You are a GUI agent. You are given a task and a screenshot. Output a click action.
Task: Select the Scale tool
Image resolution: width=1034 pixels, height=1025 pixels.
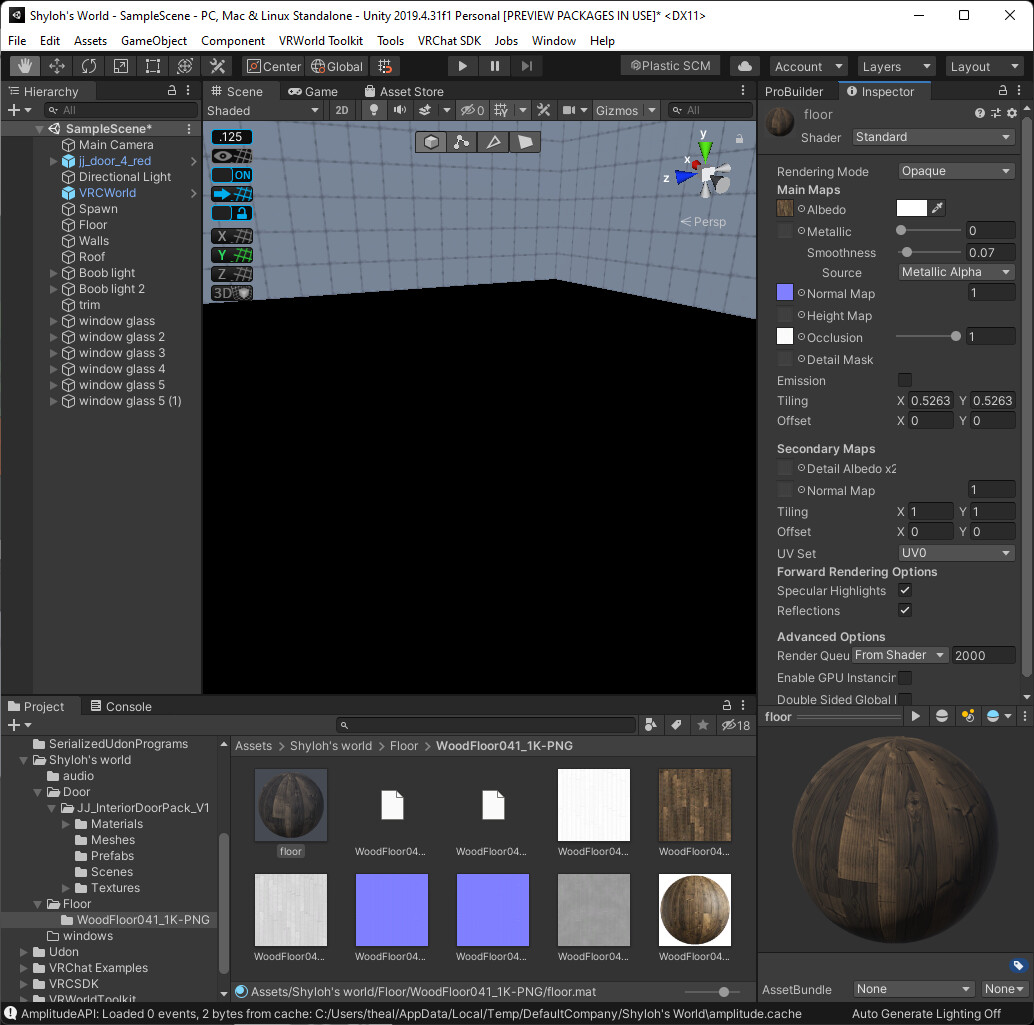[x=121, y=66]
